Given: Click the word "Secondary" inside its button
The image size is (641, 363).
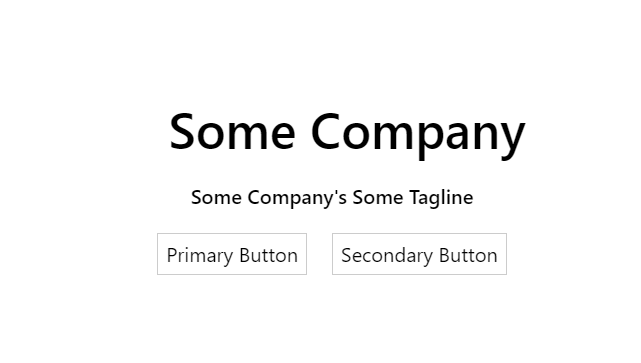Looking at the screenshot, I should [387, 256].
